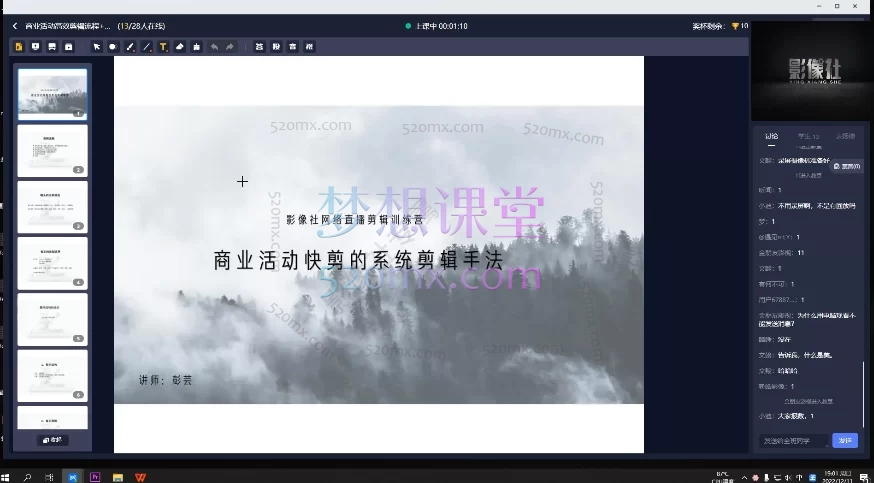Select the text T tool
This screenshot has height=483, width=874.
[x=163, y=47]
